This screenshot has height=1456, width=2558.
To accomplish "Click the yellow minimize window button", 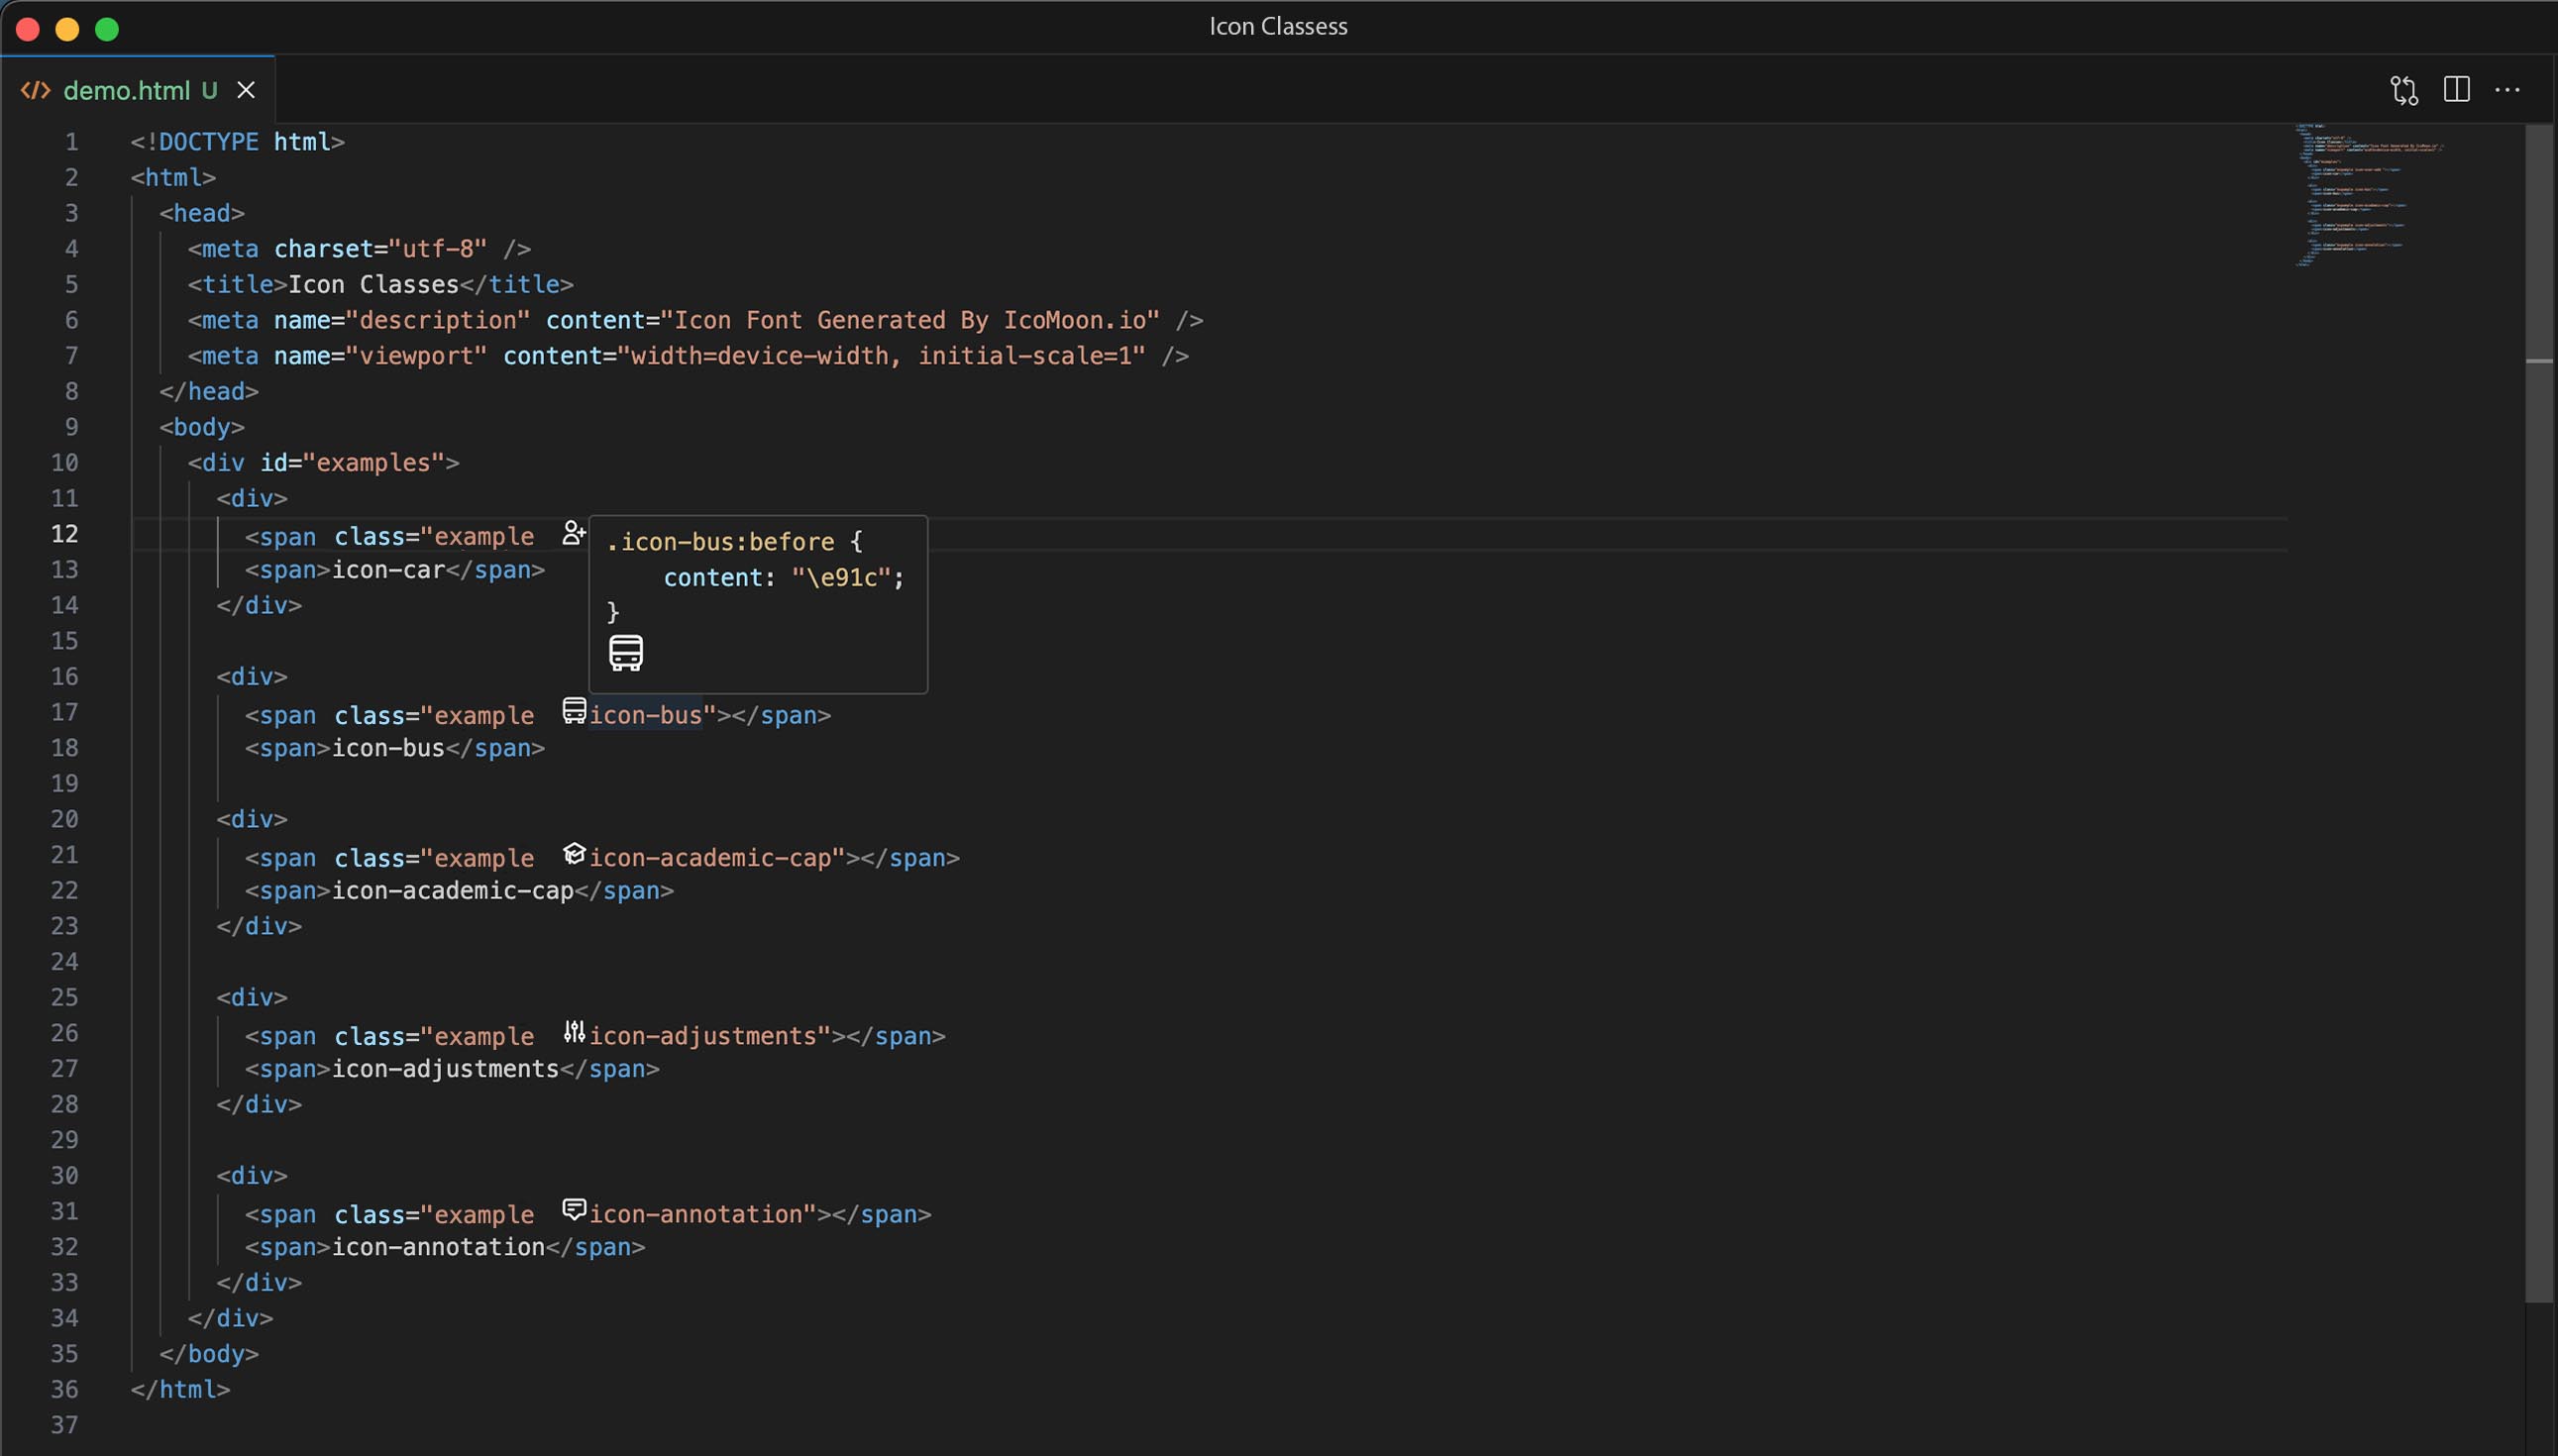I will tap(67, 29).
